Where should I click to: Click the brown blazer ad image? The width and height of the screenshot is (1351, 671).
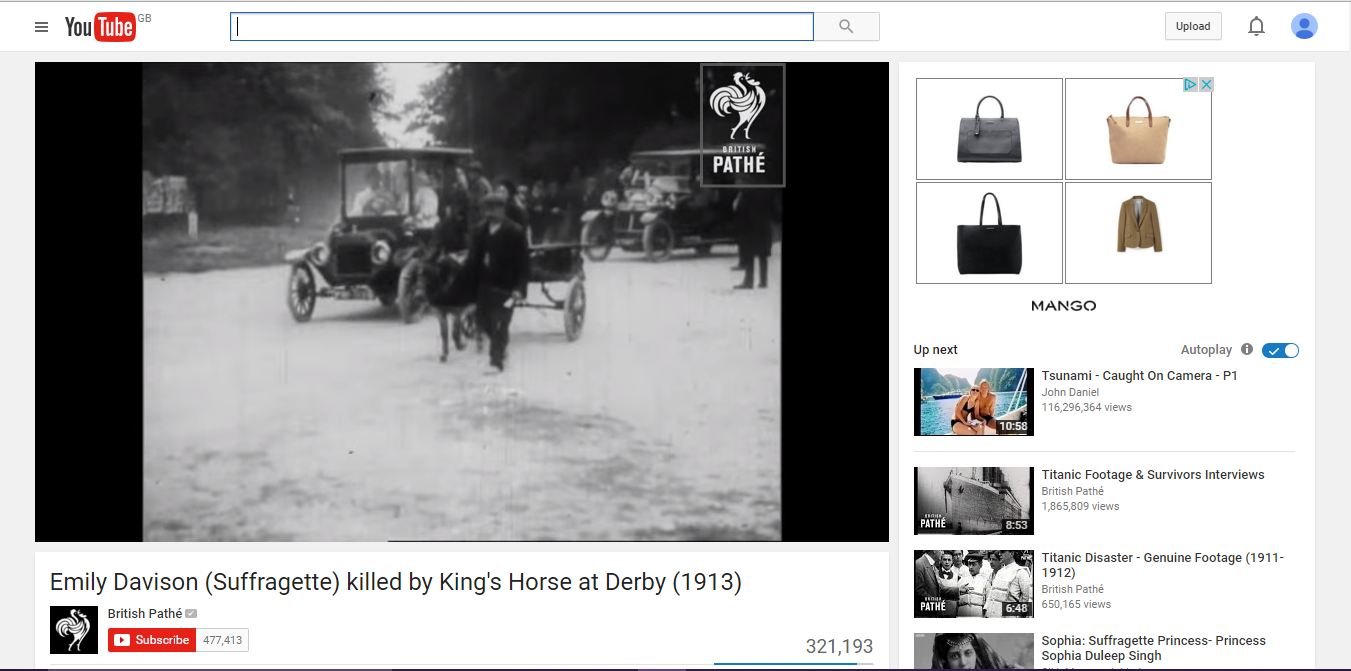coord(1138,233)
